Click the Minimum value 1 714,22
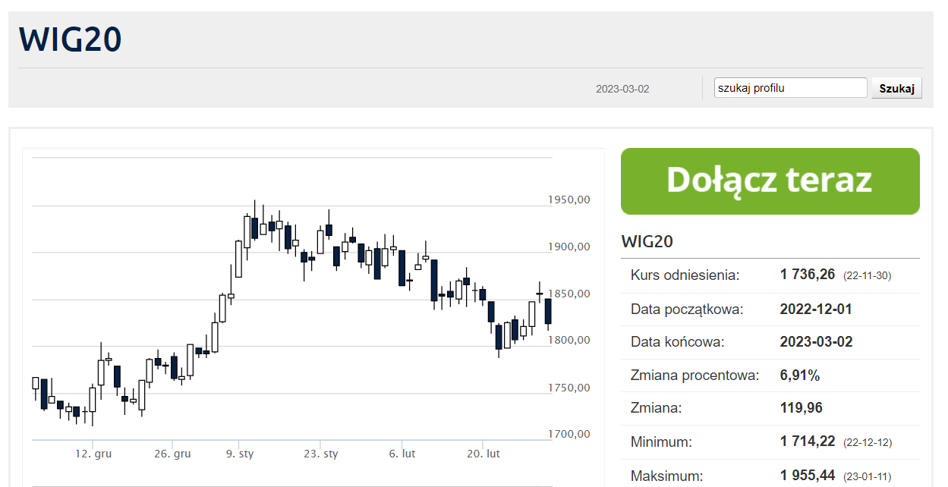This screenshot has height=487, width=948. coord(807,441)
